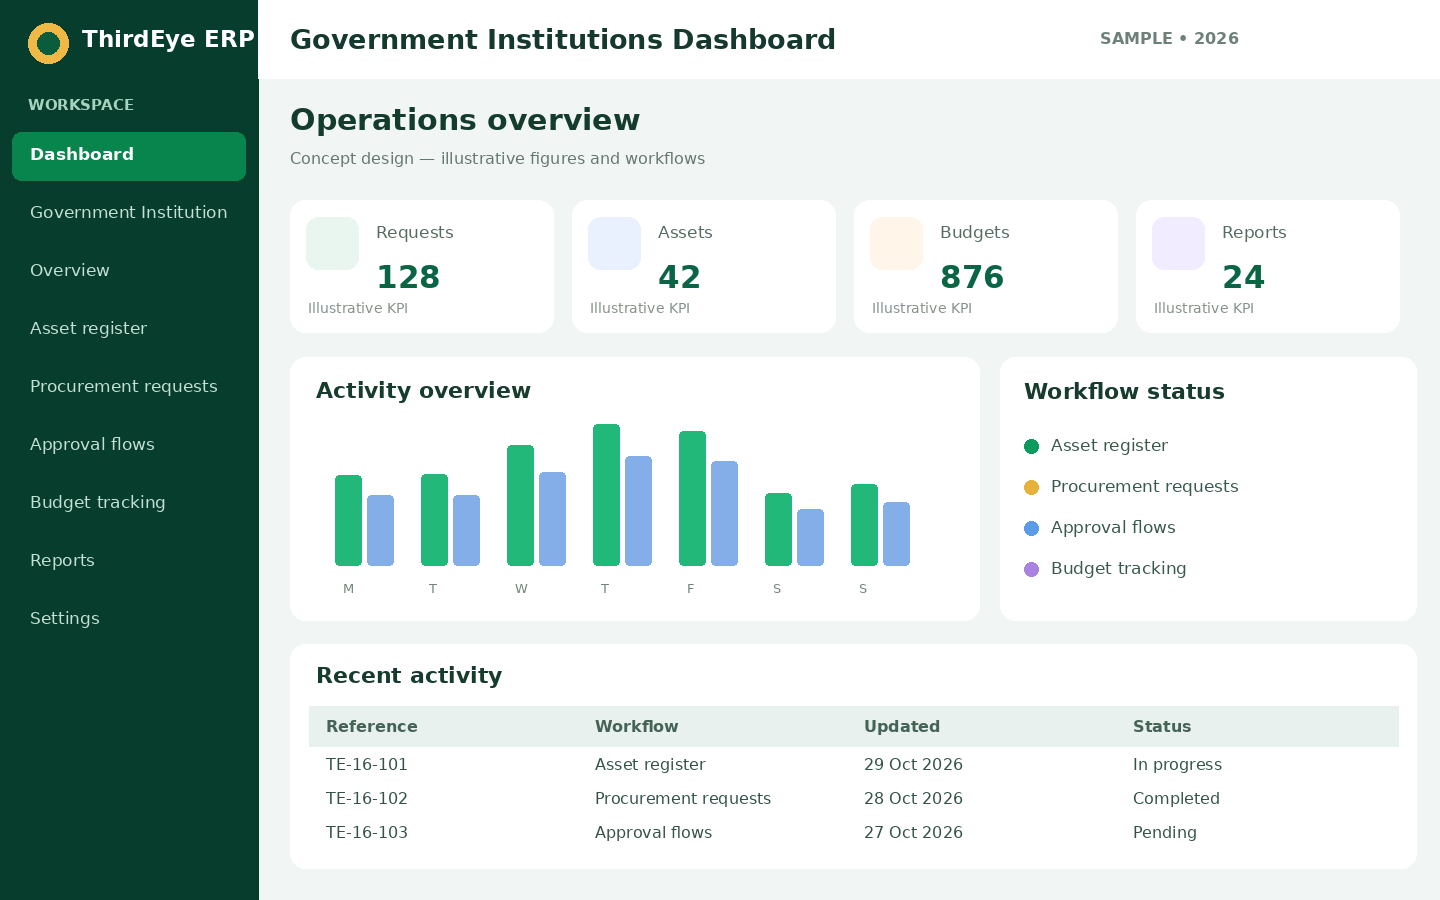The image size is (1440, 900).
Task: Click the blue Monday bar in chart
Action: [380, 531]
